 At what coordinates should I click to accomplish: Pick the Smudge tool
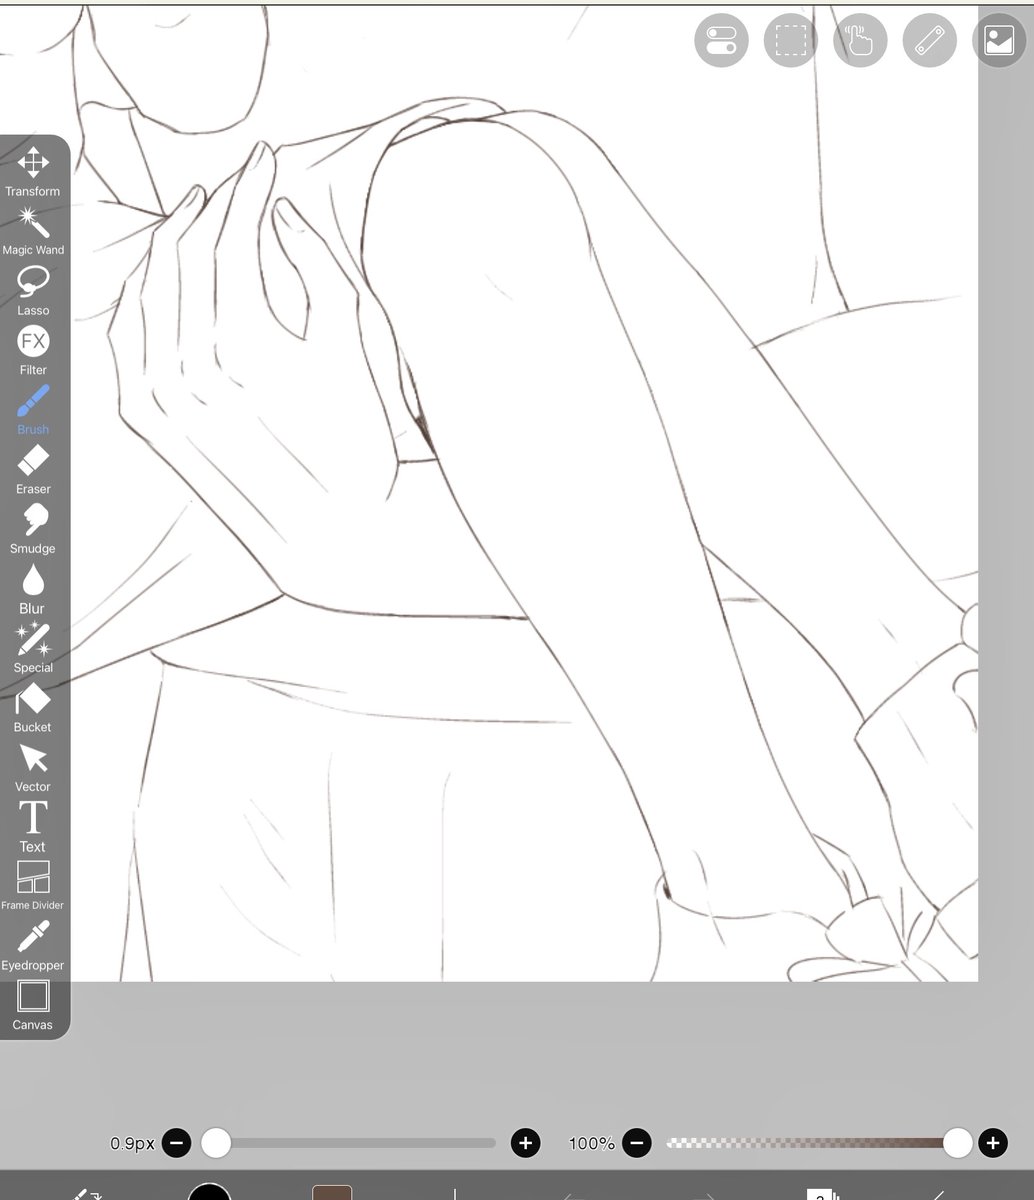(x=33, y=529)
